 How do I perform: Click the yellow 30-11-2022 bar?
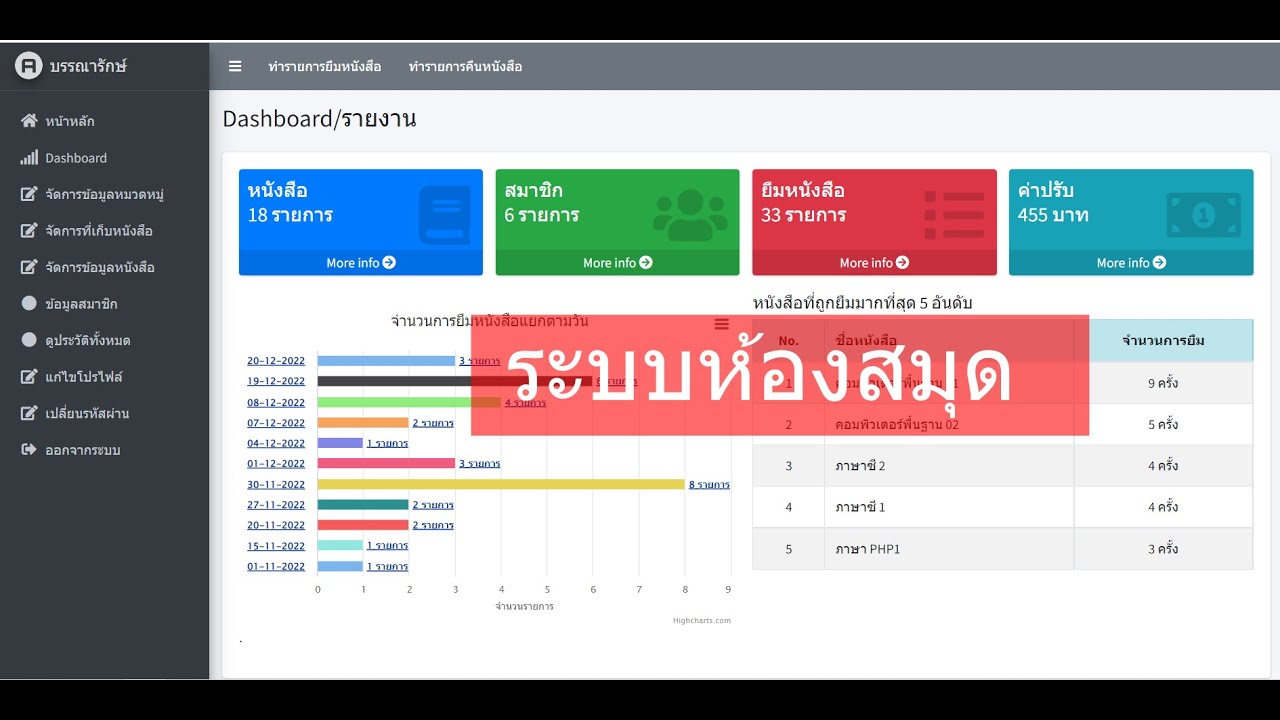click(501, 484)
